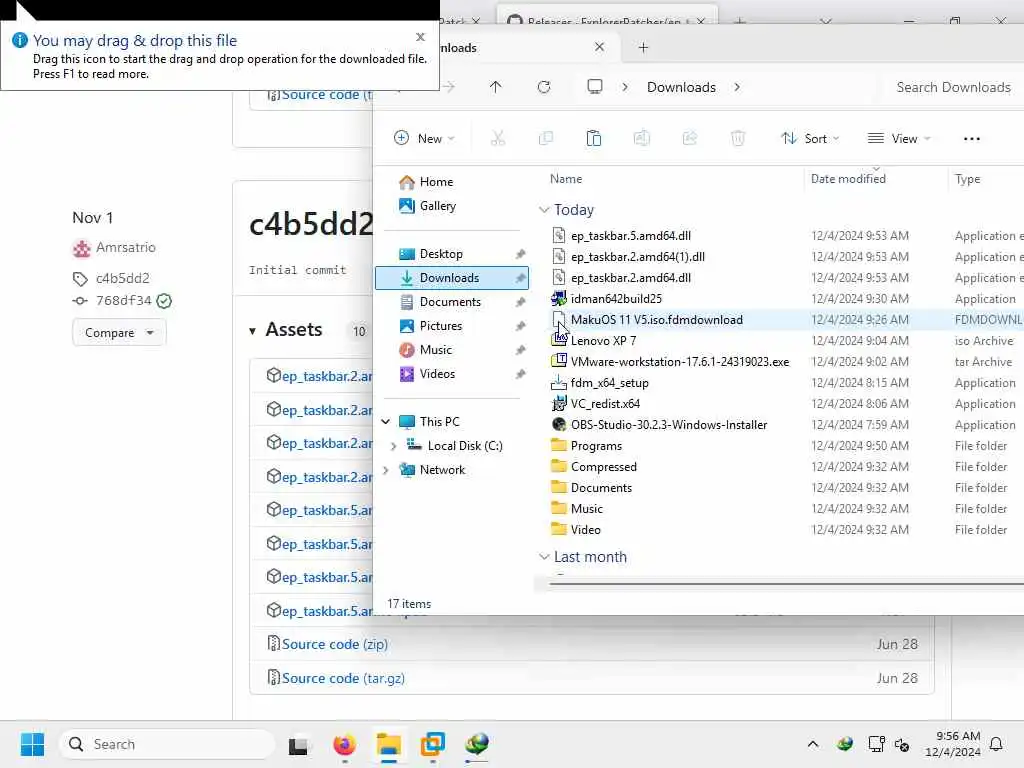Click the network display tray icon

pyautogui.click(x=876, y=744)
